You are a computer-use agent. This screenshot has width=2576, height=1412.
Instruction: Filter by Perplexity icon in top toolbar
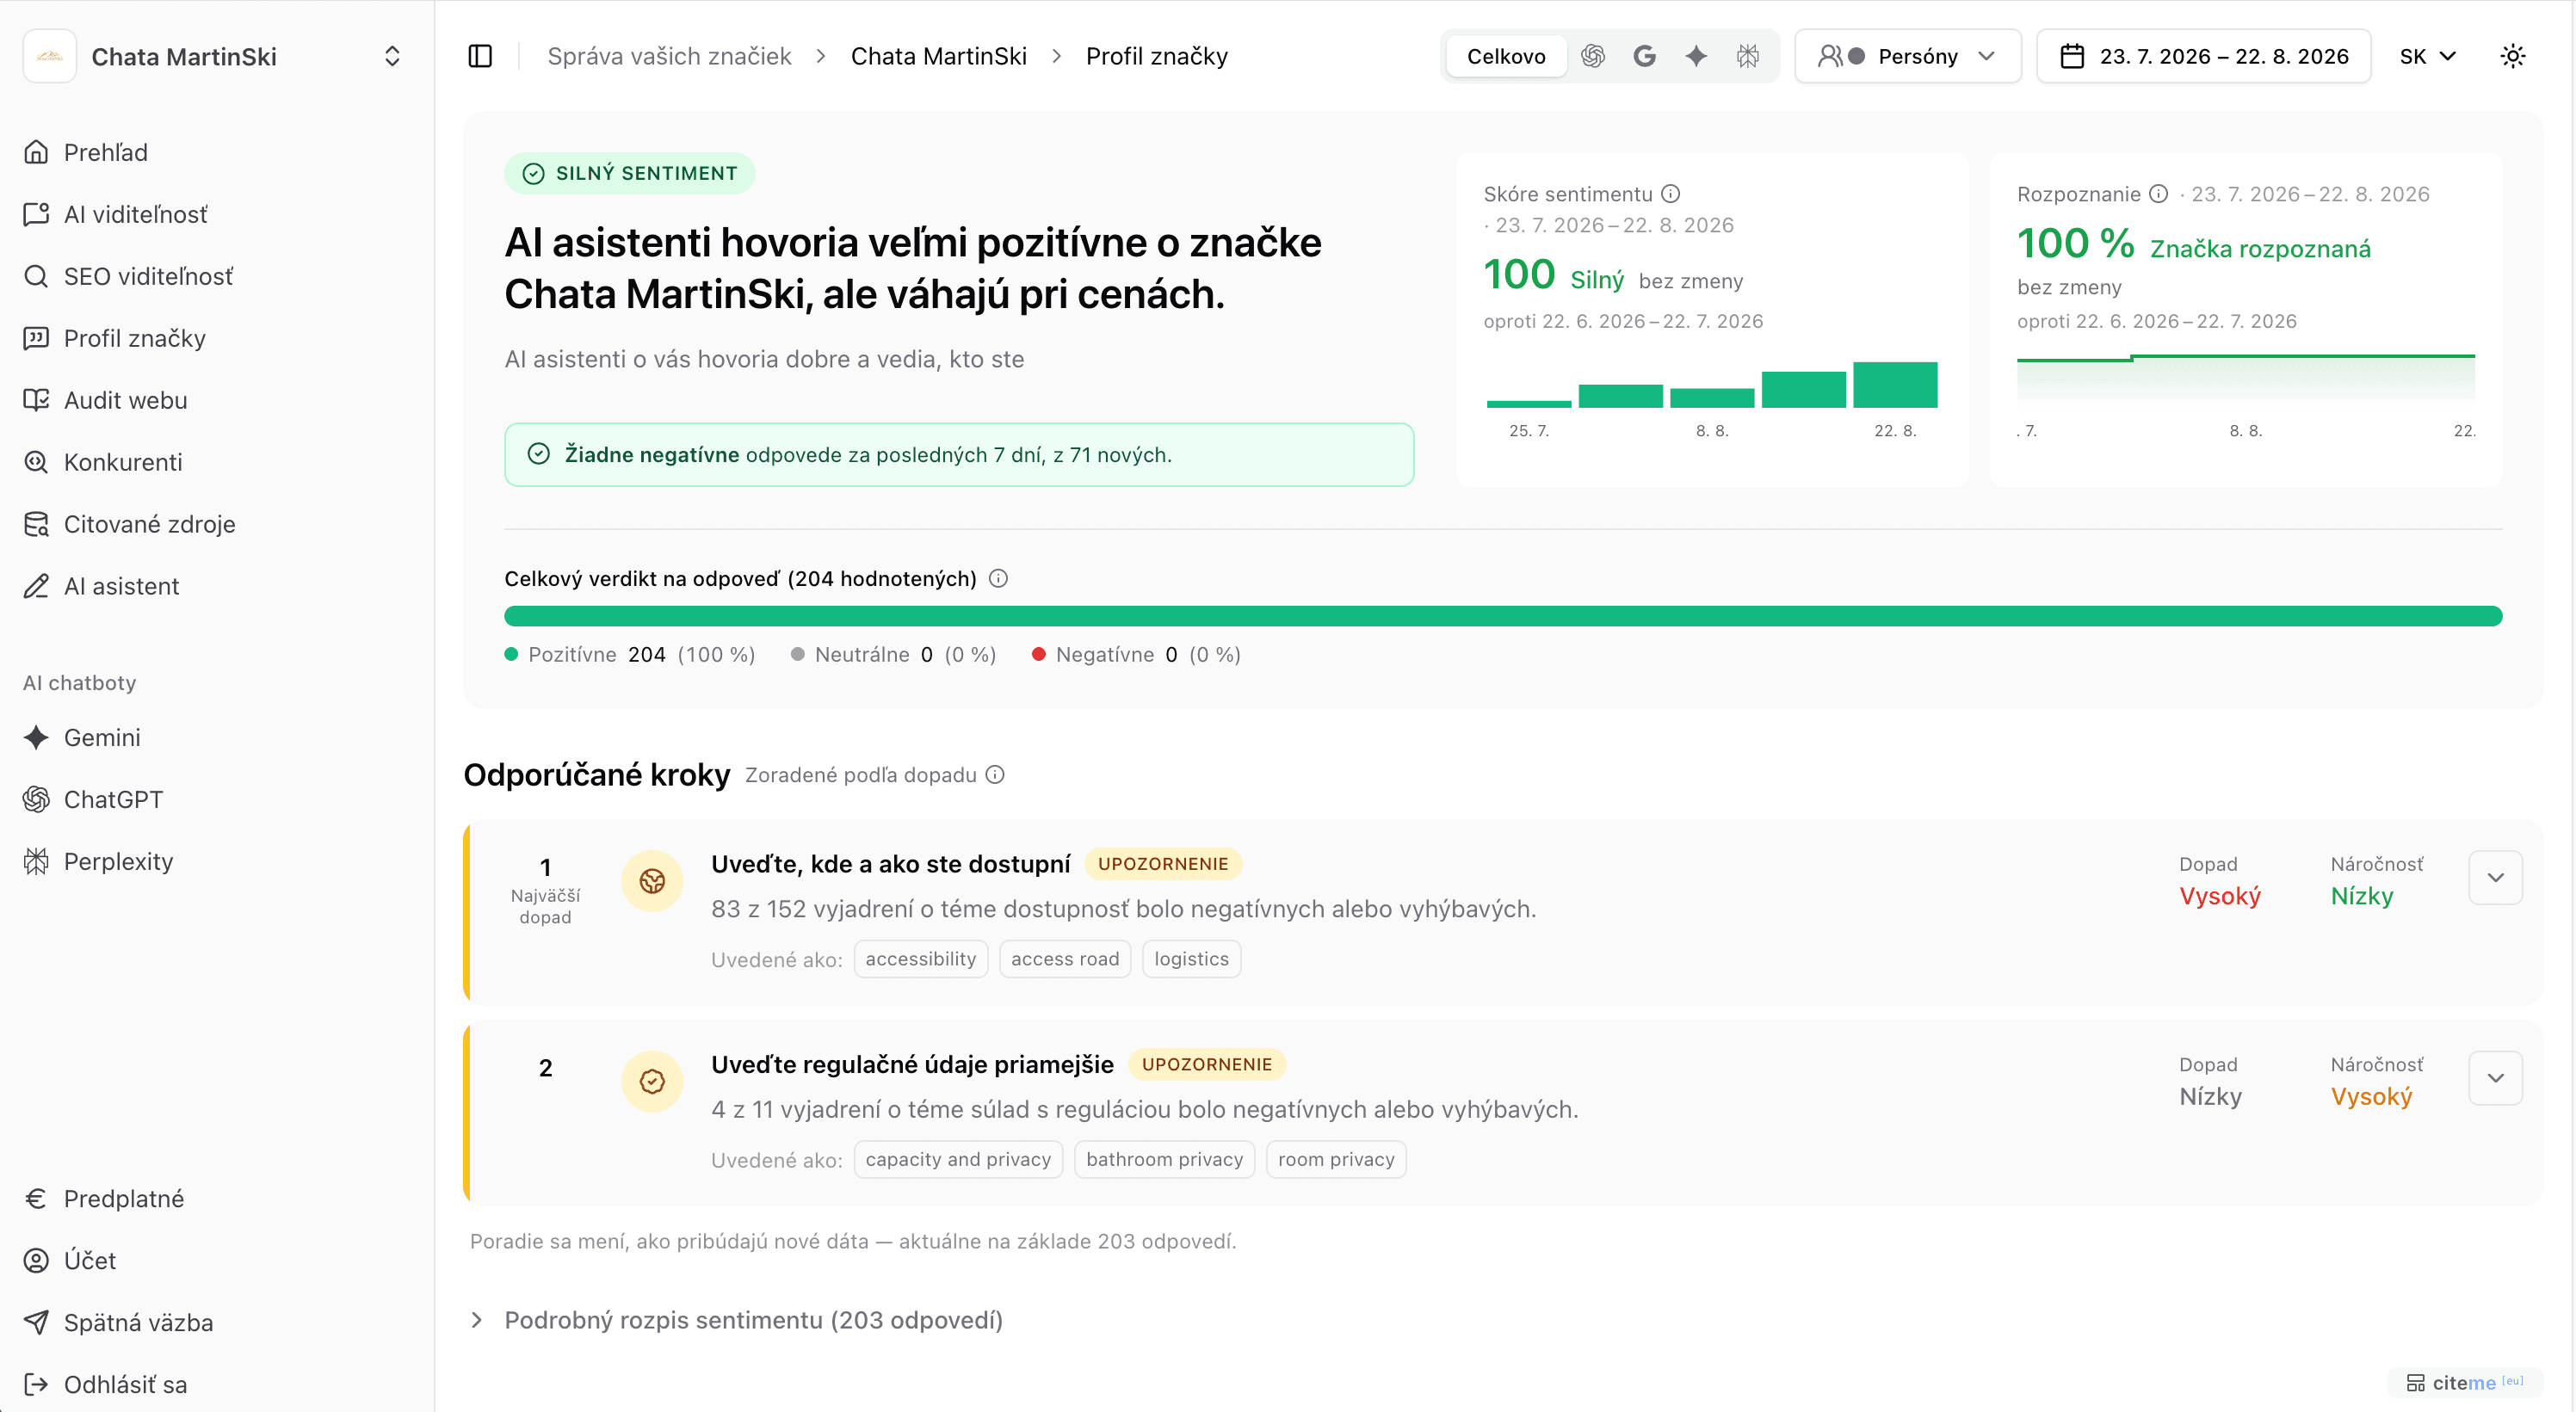pos(1747,56)
